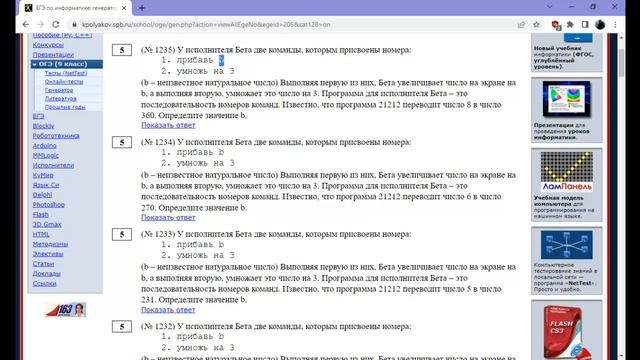640x360 pixels.
Task: Open the Конкурсы sidebar link
Action: pos(48,45)
